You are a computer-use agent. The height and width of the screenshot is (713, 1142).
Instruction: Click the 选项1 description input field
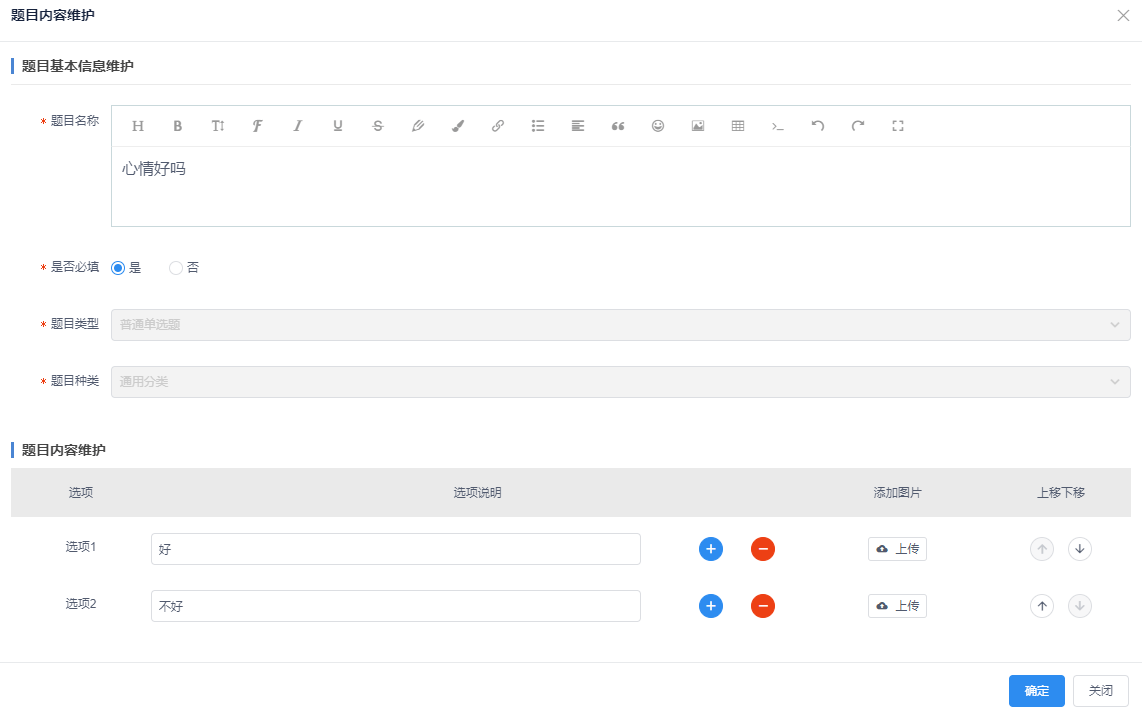click(x=395, y=549)
